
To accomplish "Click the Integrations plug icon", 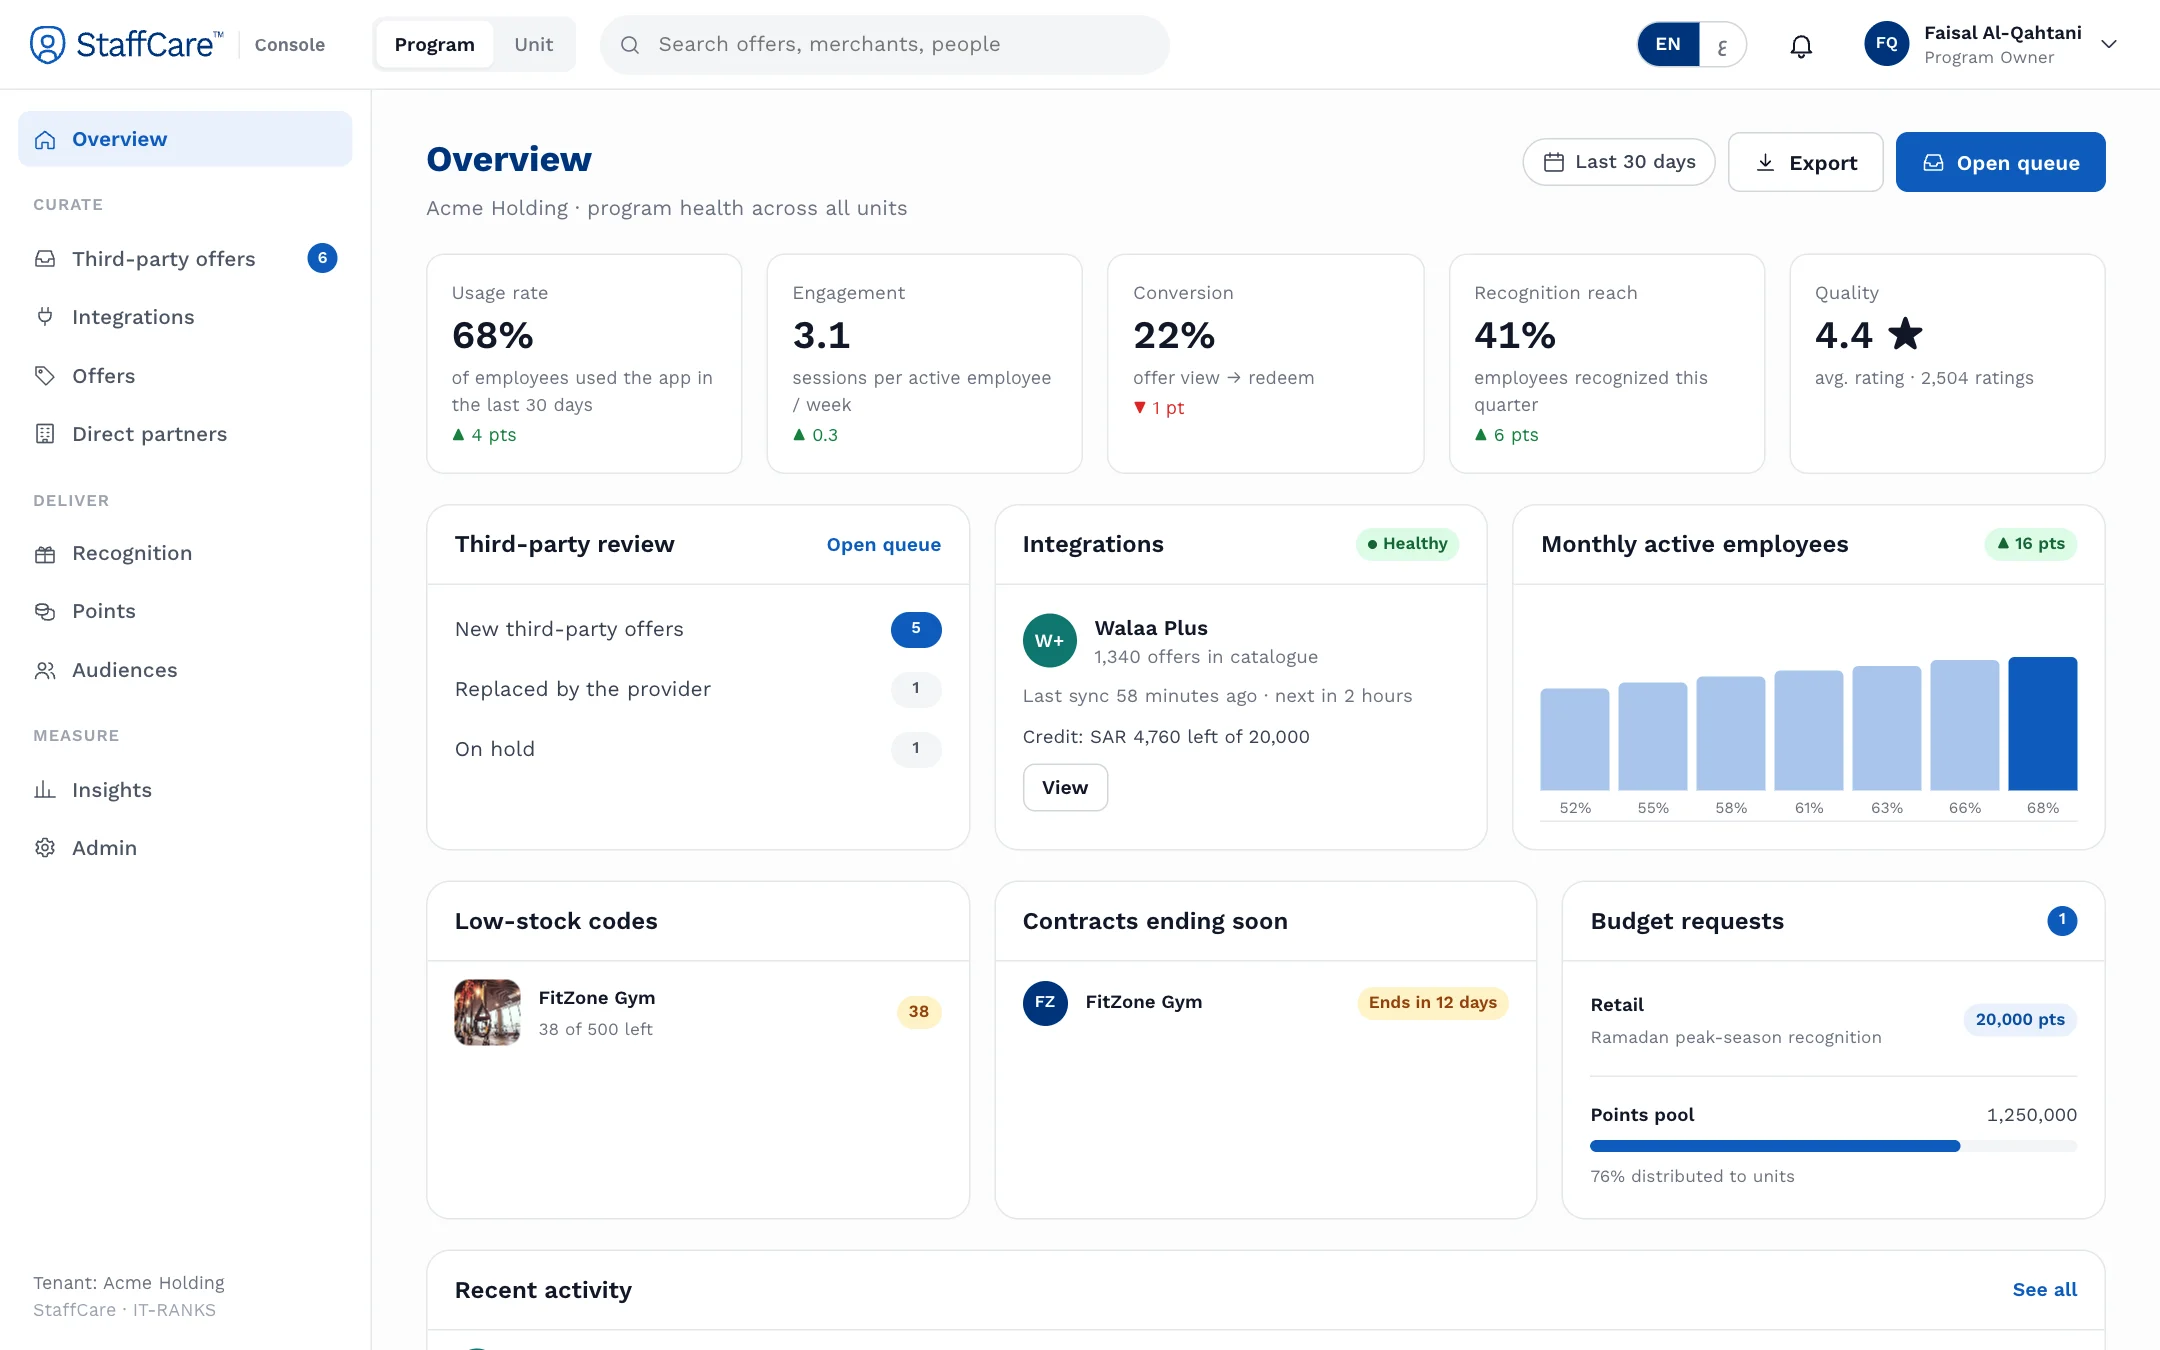I will [45, 317].
